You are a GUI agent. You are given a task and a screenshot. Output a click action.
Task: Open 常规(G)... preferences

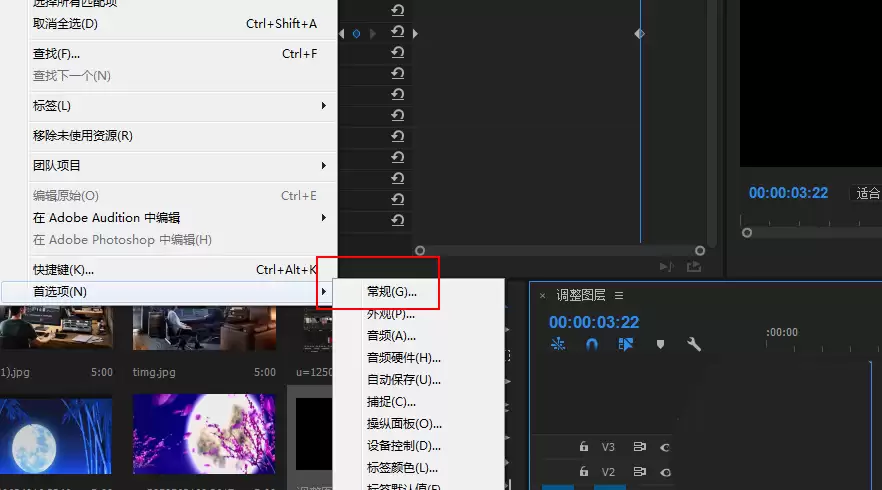tap(418, 292)
